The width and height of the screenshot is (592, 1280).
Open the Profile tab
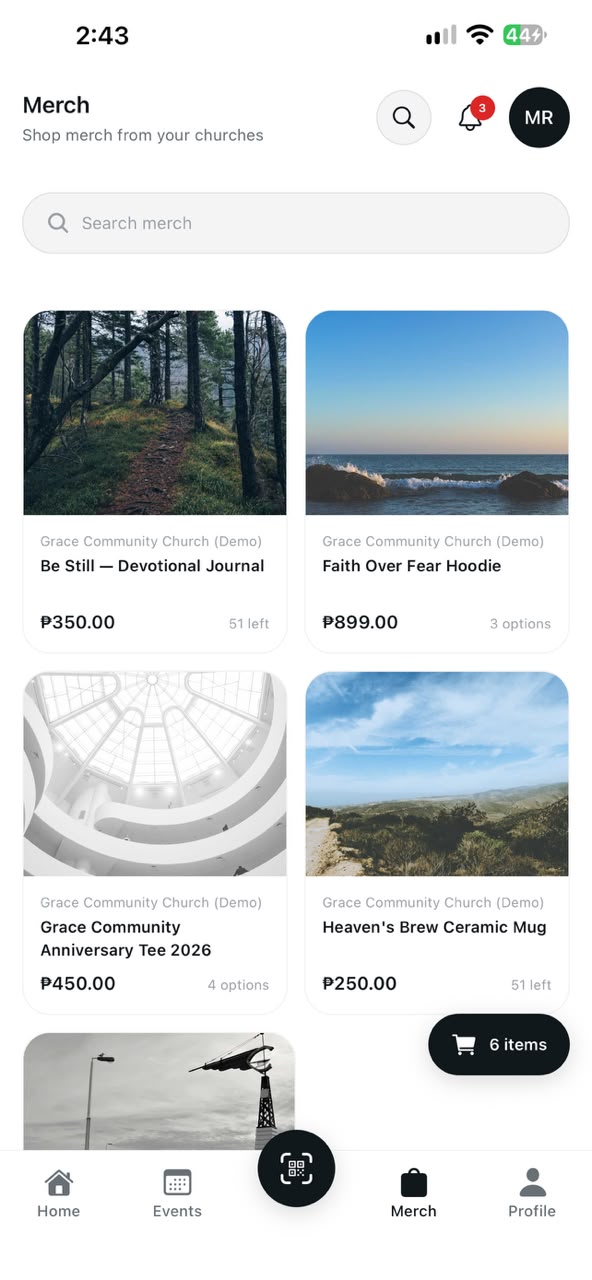[x=532, y=1193]
